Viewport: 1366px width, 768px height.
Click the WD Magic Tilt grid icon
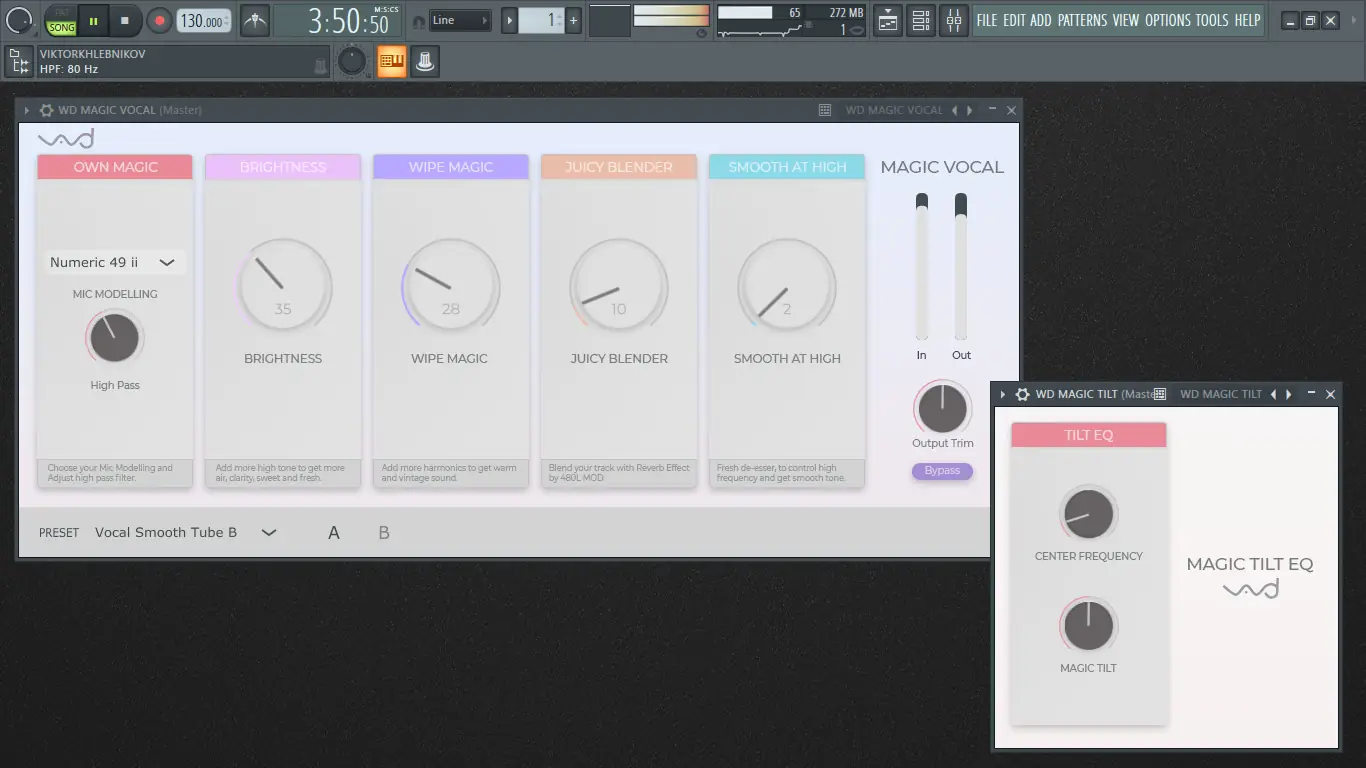pos(1160,394)
